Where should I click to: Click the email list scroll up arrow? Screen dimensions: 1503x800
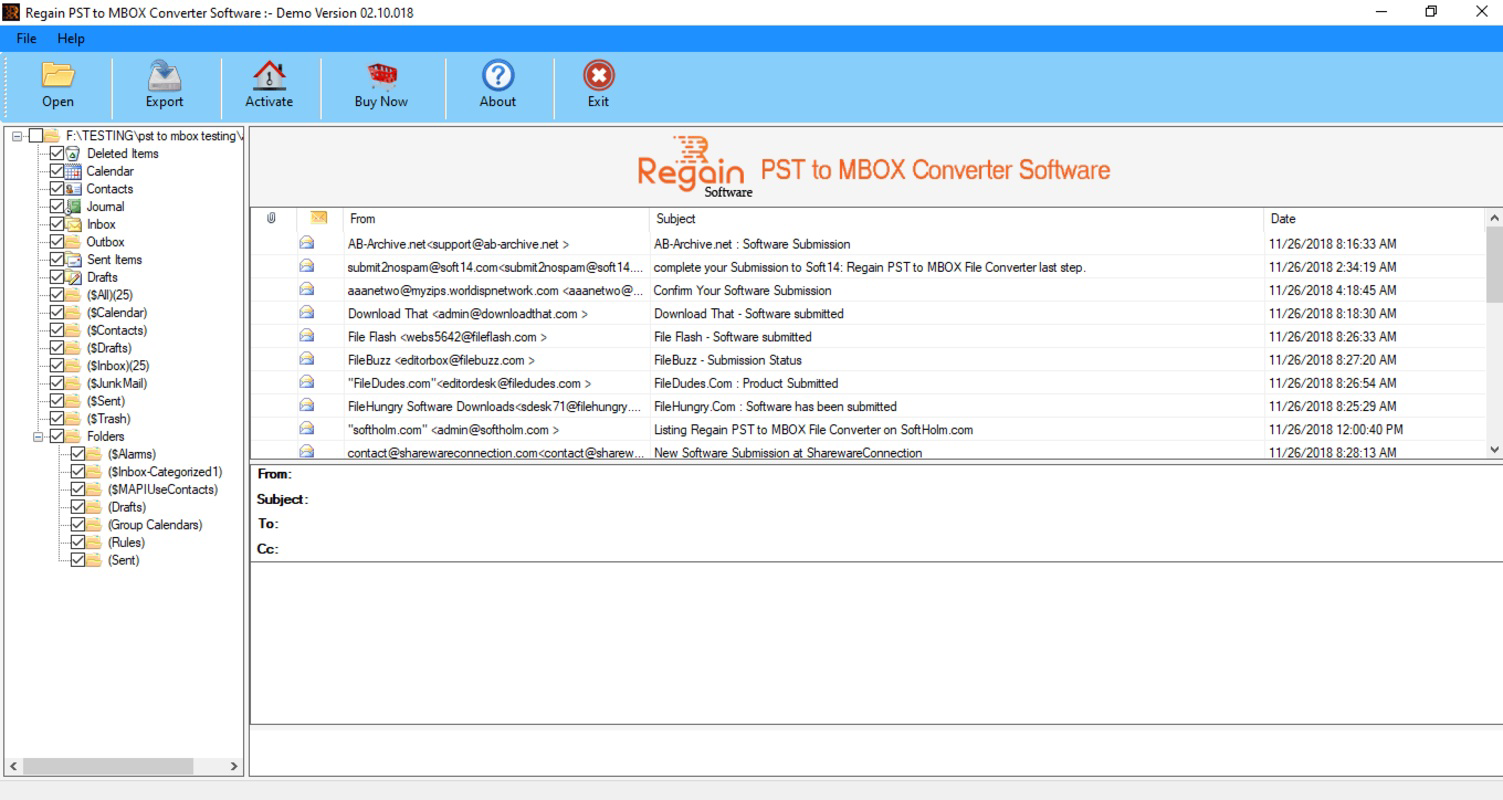[x=1495, y=218]
